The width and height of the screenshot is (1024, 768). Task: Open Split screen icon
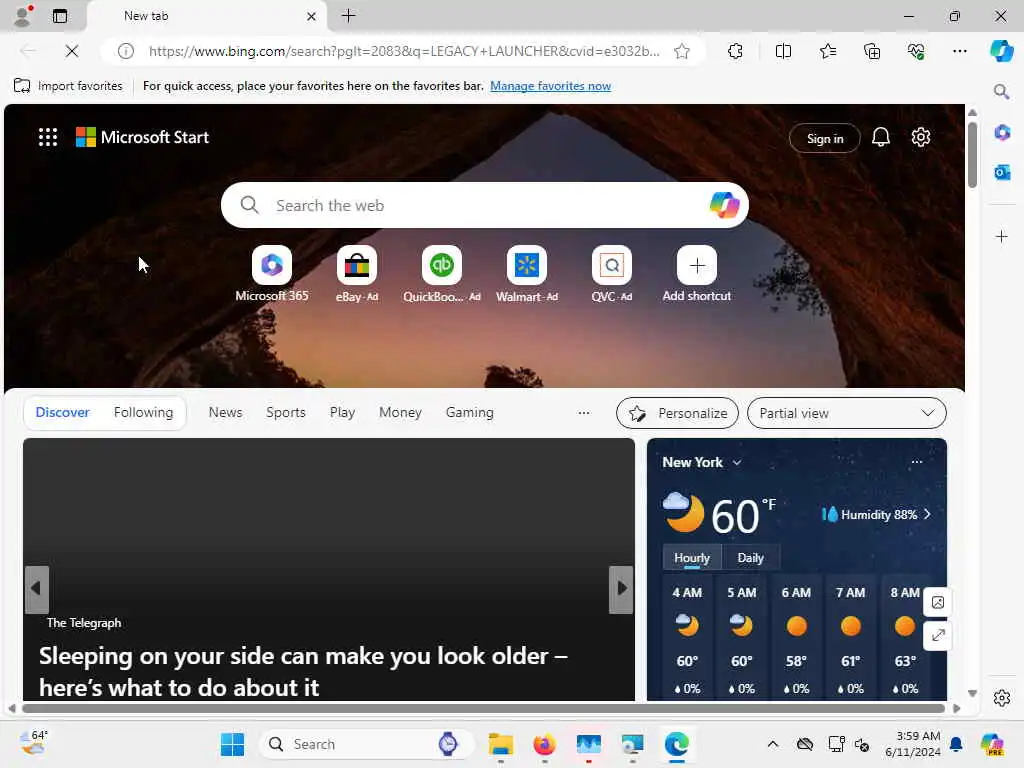click(783, 51)
